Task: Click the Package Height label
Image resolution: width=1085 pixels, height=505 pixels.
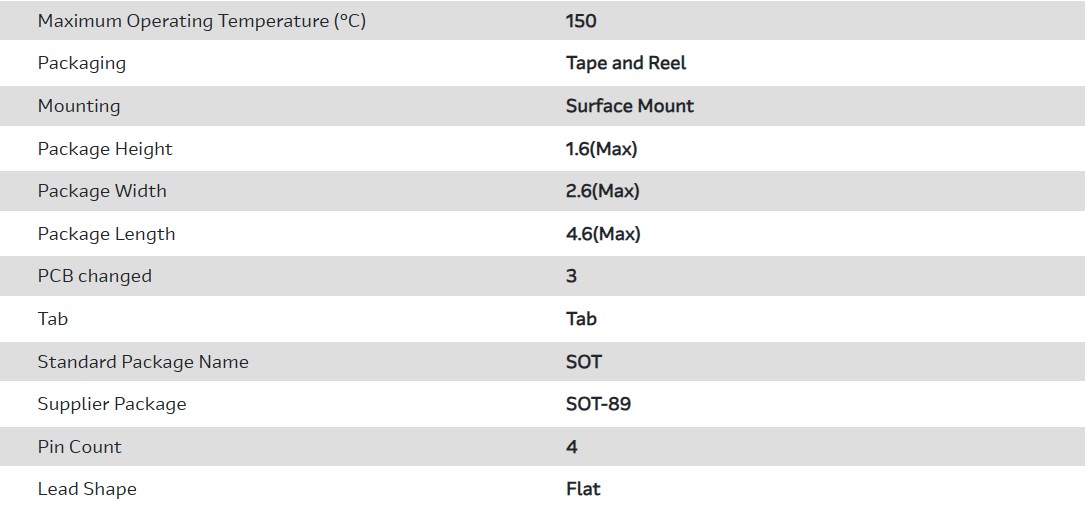Action: (x=105, y=149)
